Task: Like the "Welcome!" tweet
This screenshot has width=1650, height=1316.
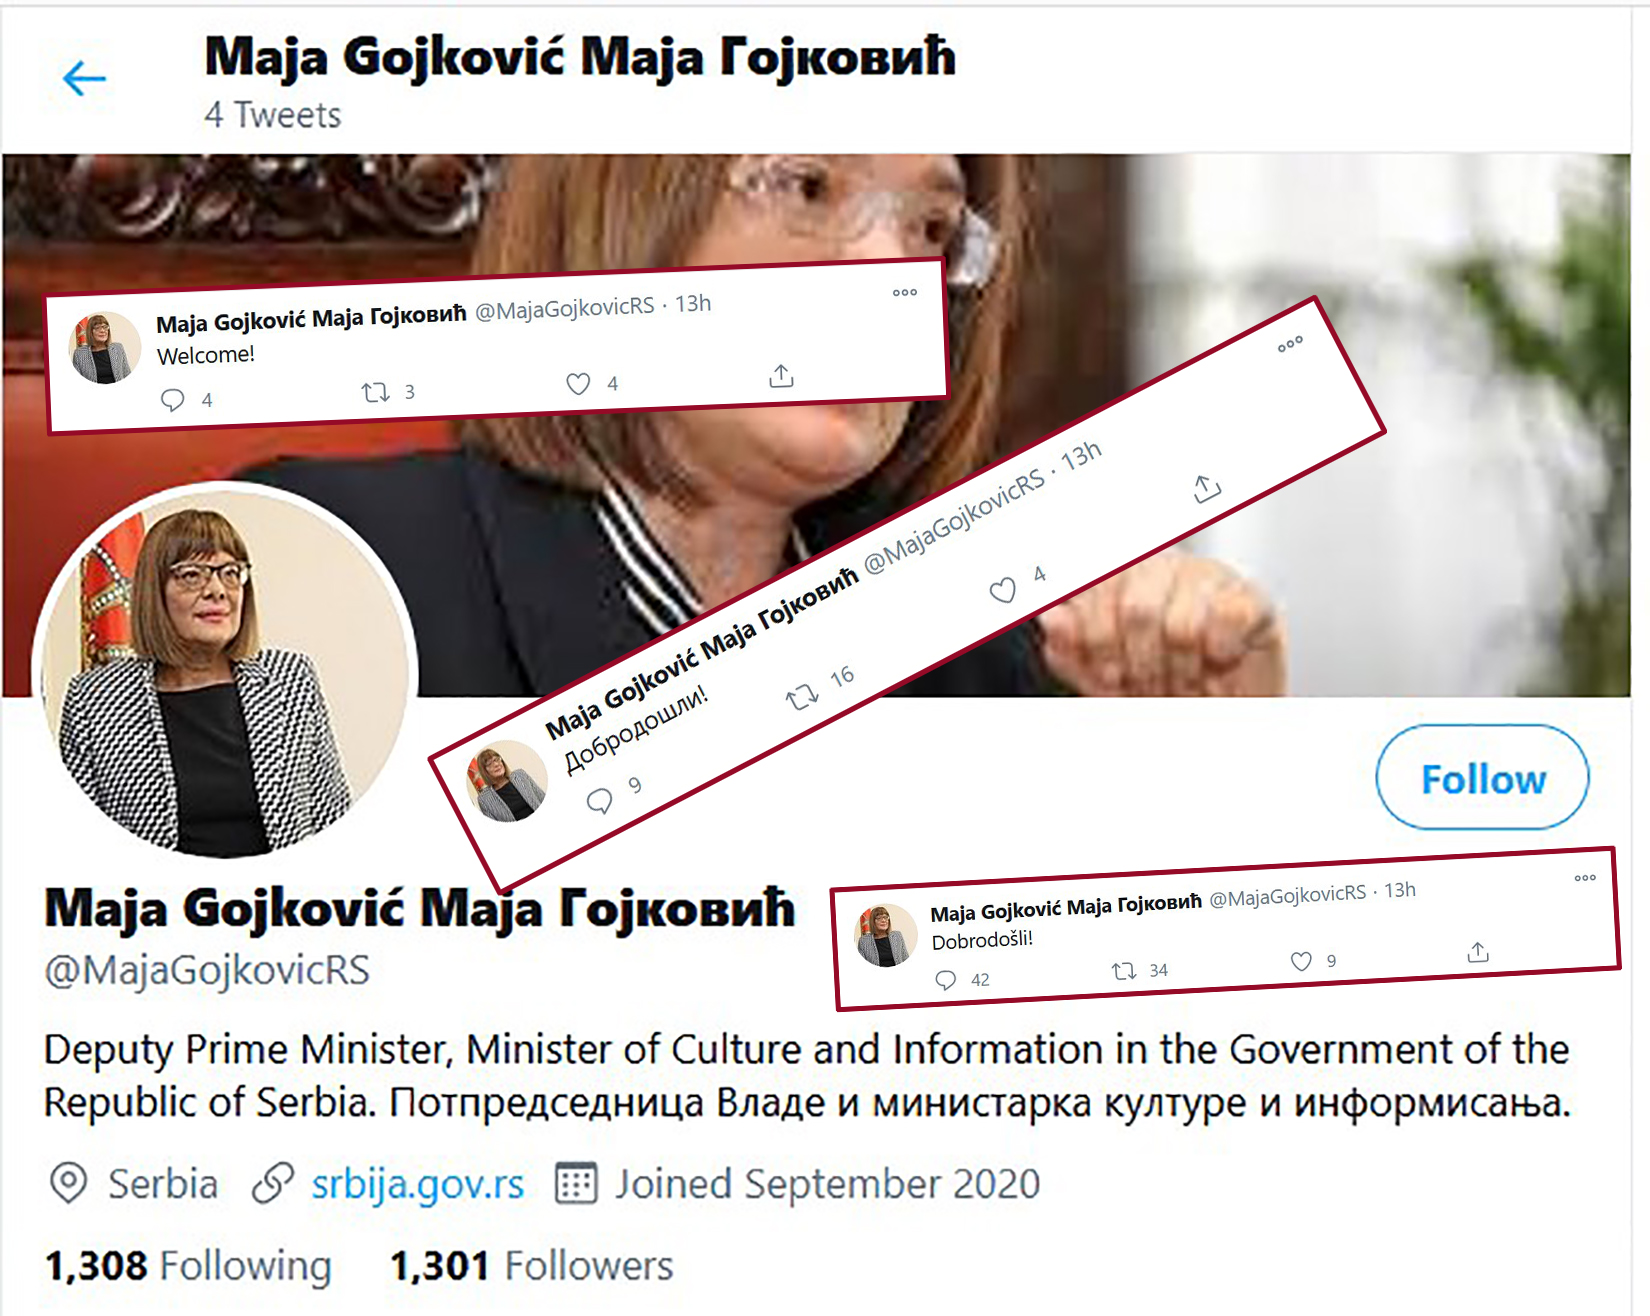Action: coord(579,381)
